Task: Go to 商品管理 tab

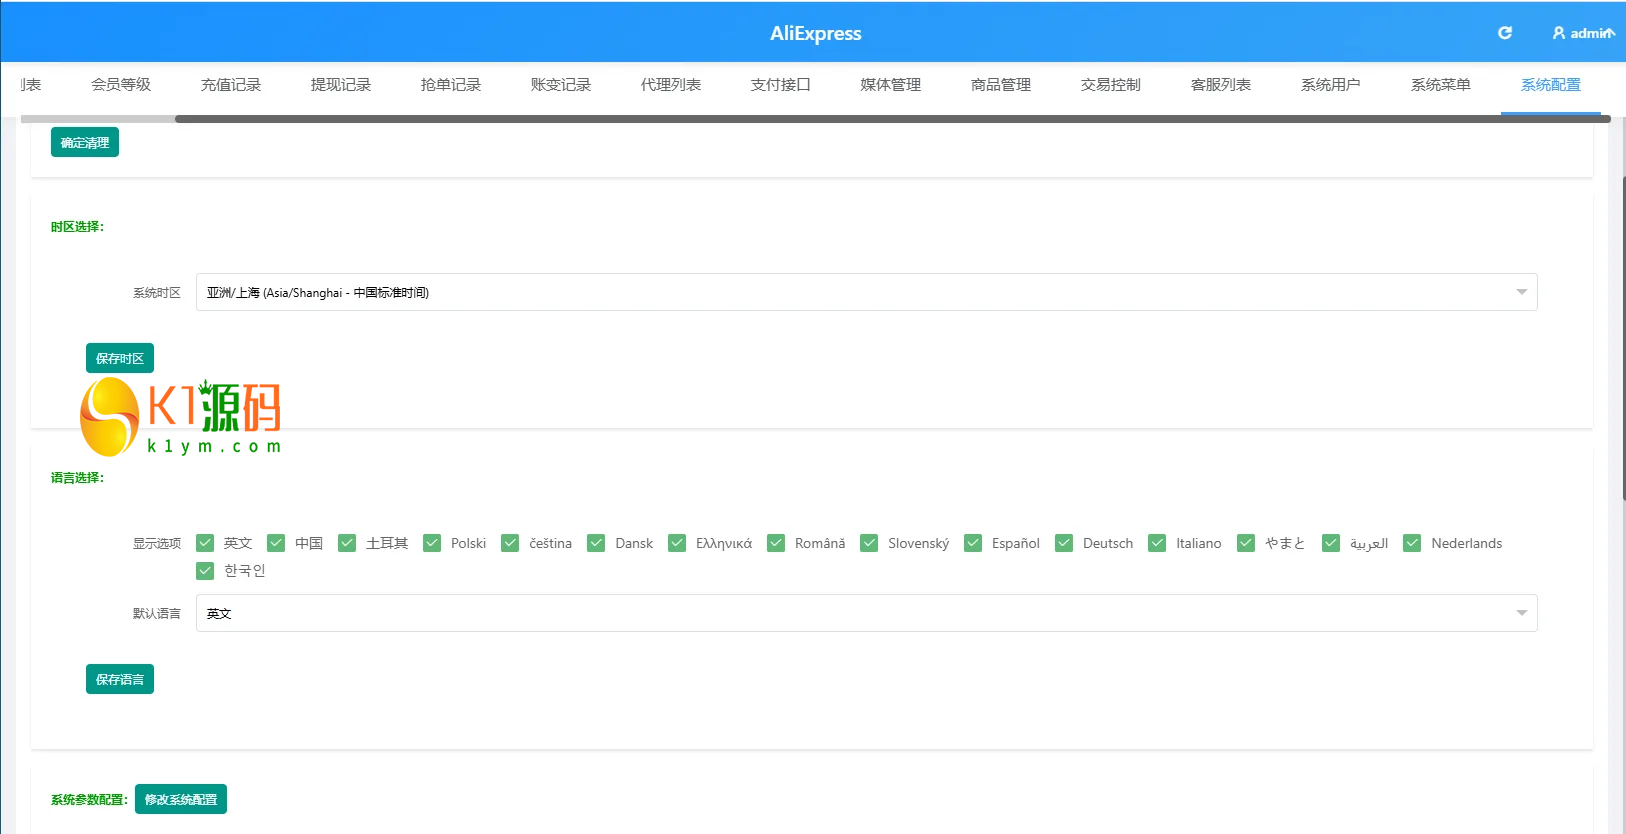Action: tap(1001, 85)
